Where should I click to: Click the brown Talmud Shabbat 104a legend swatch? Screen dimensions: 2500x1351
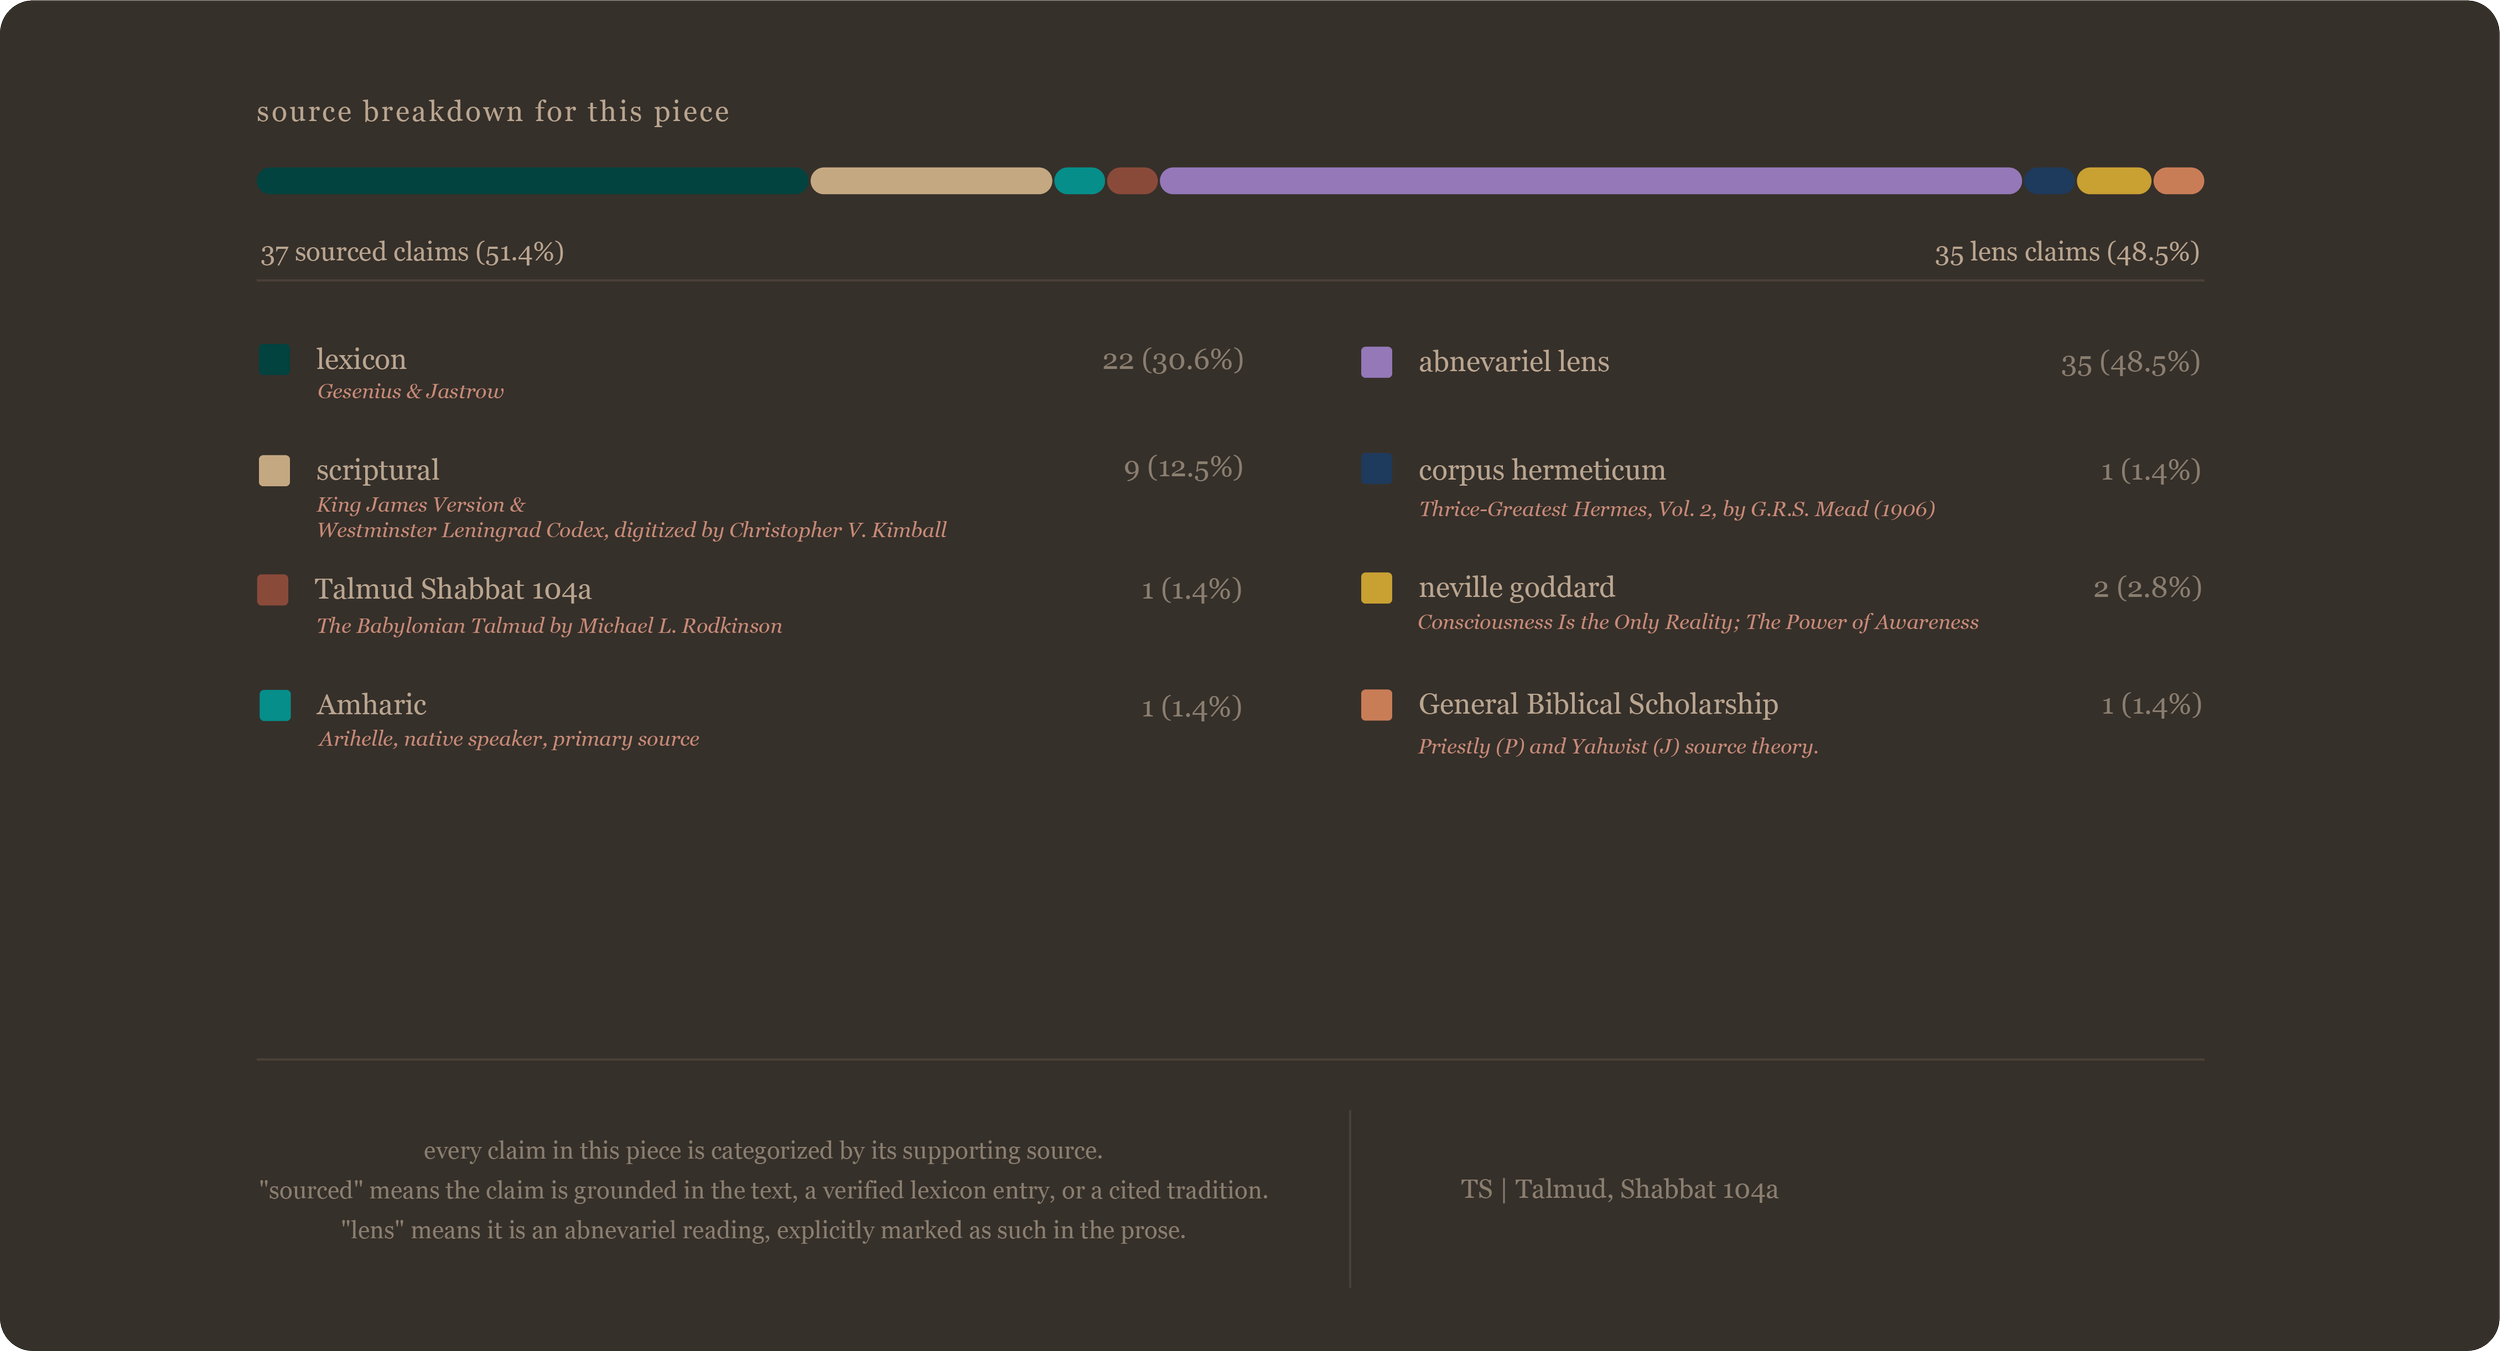tap(273, 589)
